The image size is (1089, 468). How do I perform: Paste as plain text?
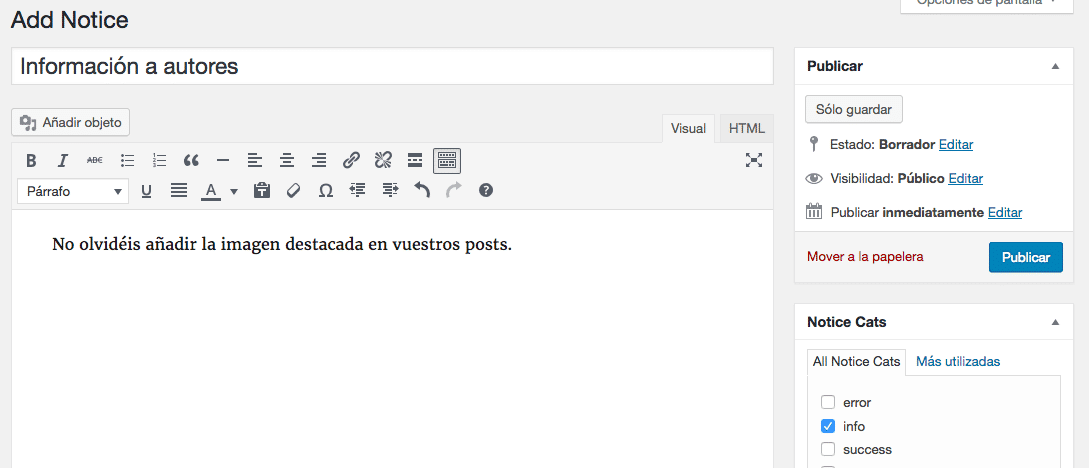(262, 190)
